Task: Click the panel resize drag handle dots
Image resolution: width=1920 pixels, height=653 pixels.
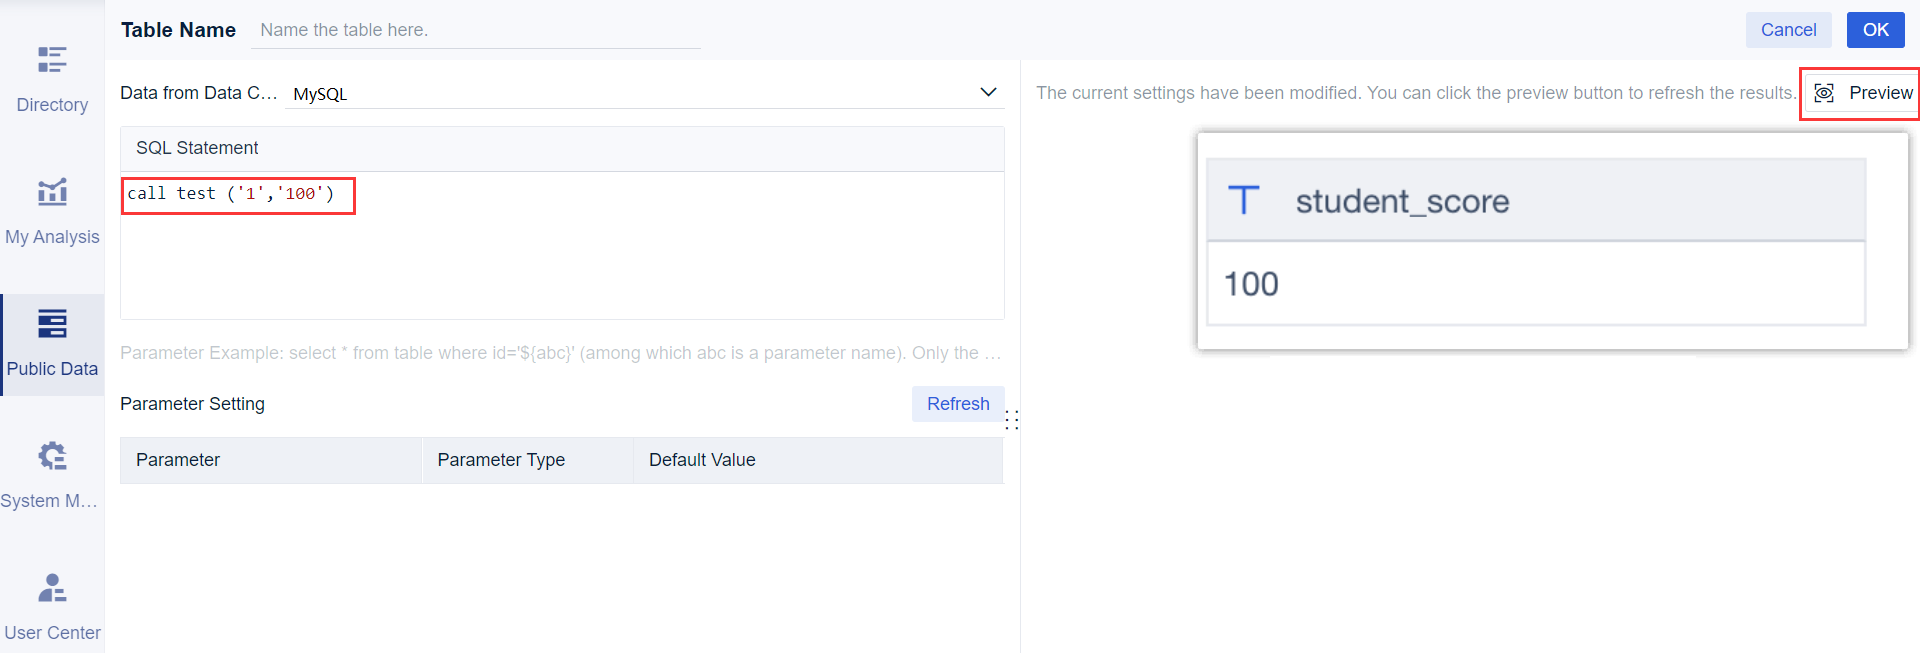Action: coord(1012,420)
